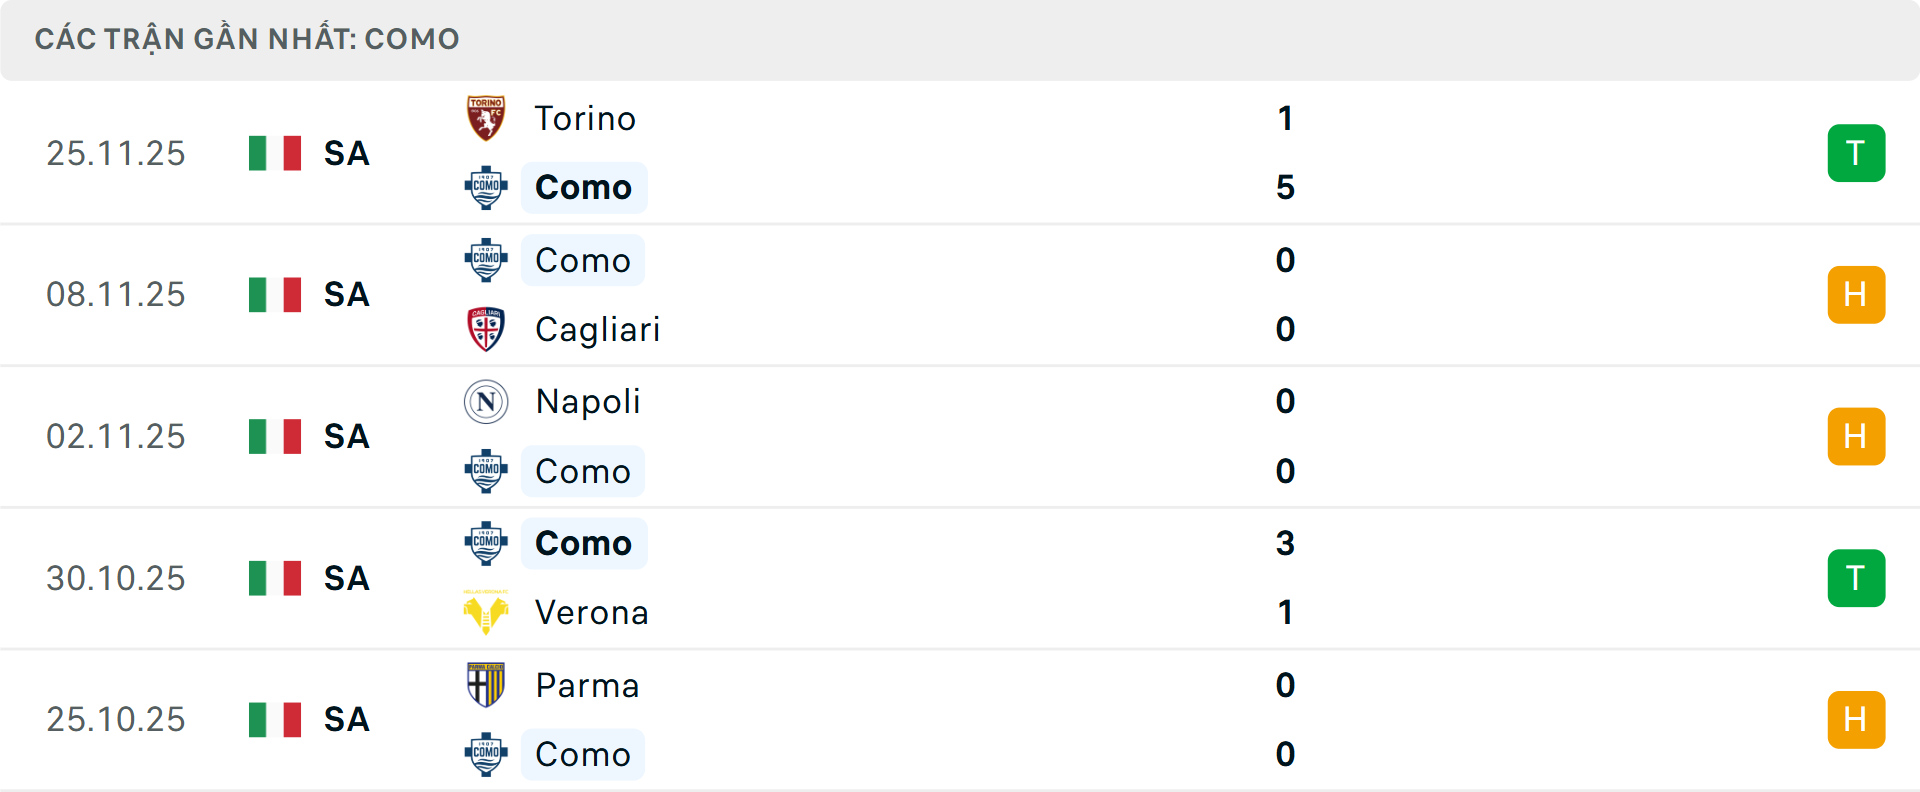The height and width of the screenshot is (792, 1920).
Task: Click orange H badge for Napoli match
Action: [1856, 437]
